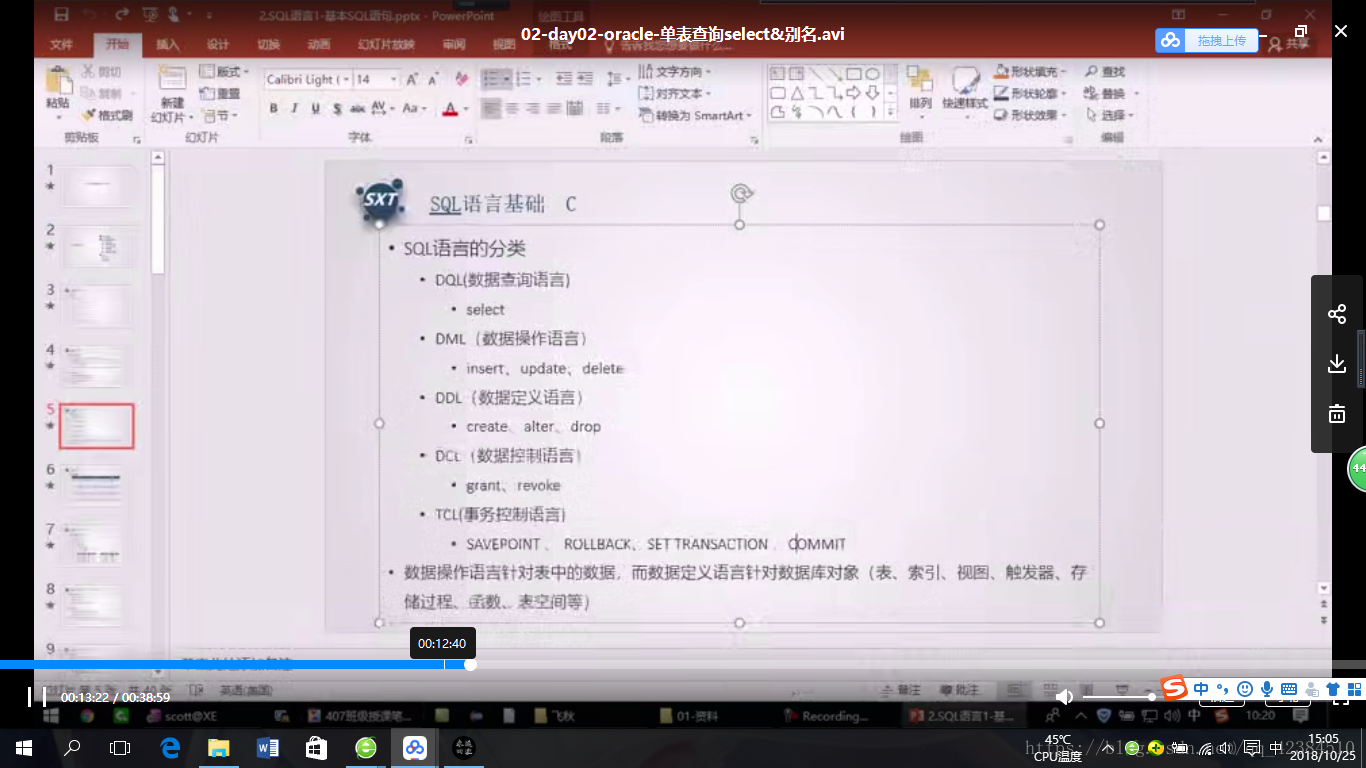Click the video progress bar handle
This screenshot has width=1366, height=768.
click(x=471, y=664)
